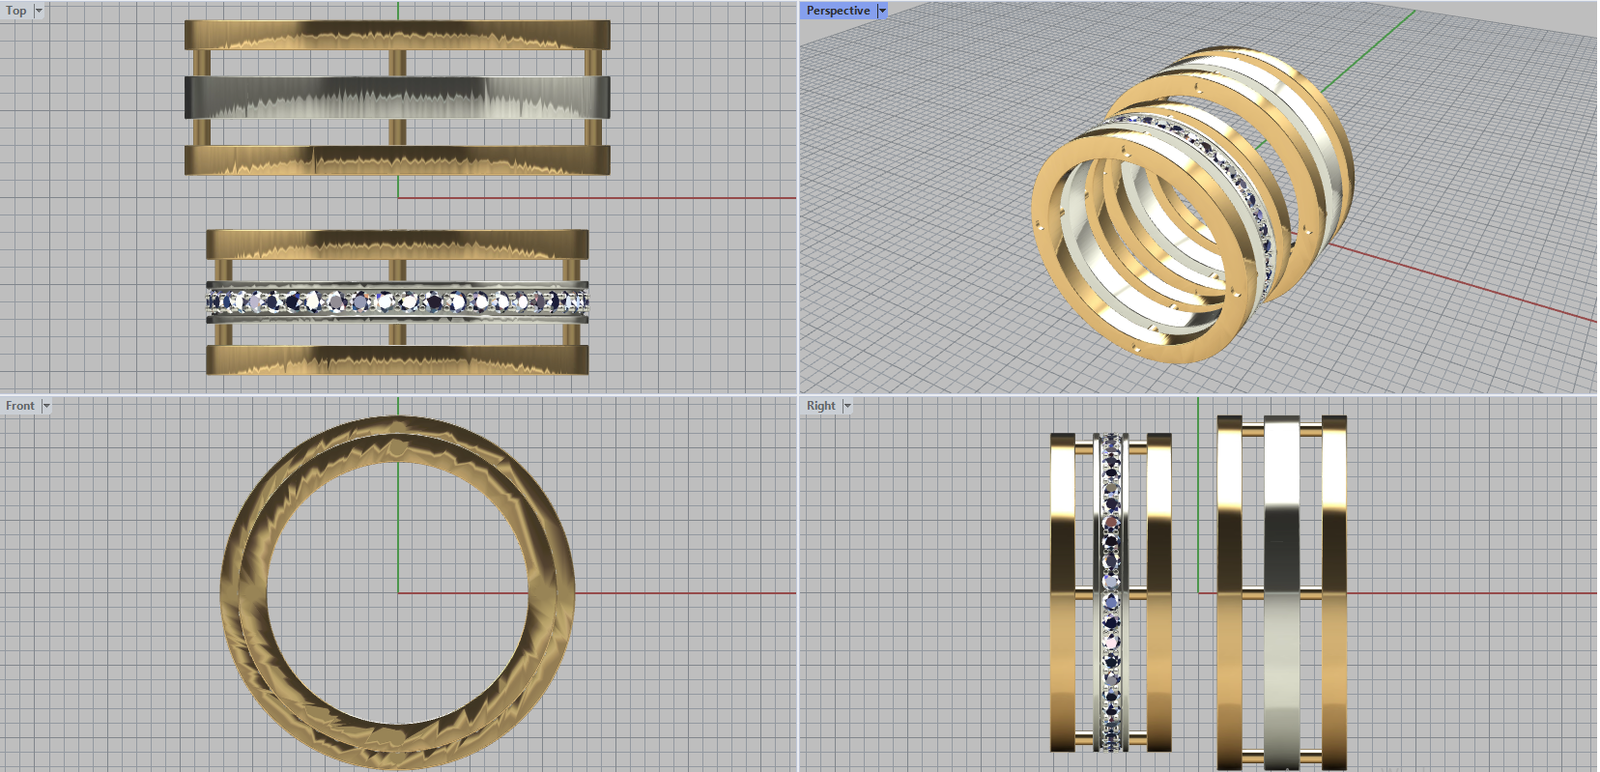Select the Right viewport title label
The width and height of the screenshot is (1600, 772).
[x=821, y=406]
